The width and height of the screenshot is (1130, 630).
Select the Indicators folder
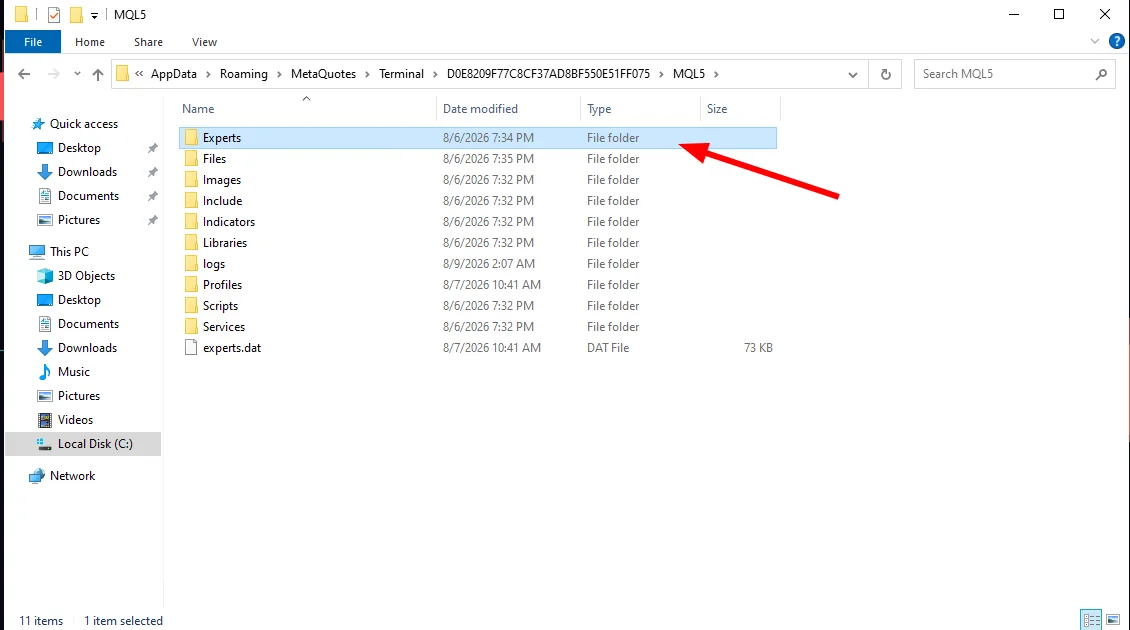[478, 221]
